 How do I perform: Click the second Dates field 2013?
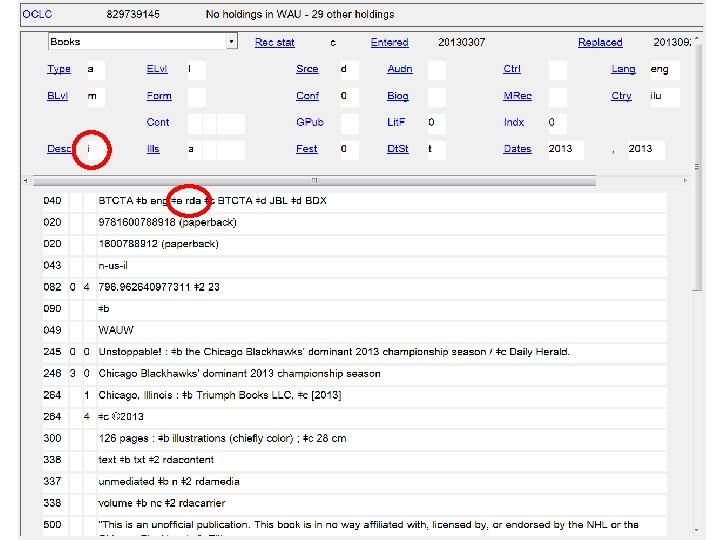(646, 150)
